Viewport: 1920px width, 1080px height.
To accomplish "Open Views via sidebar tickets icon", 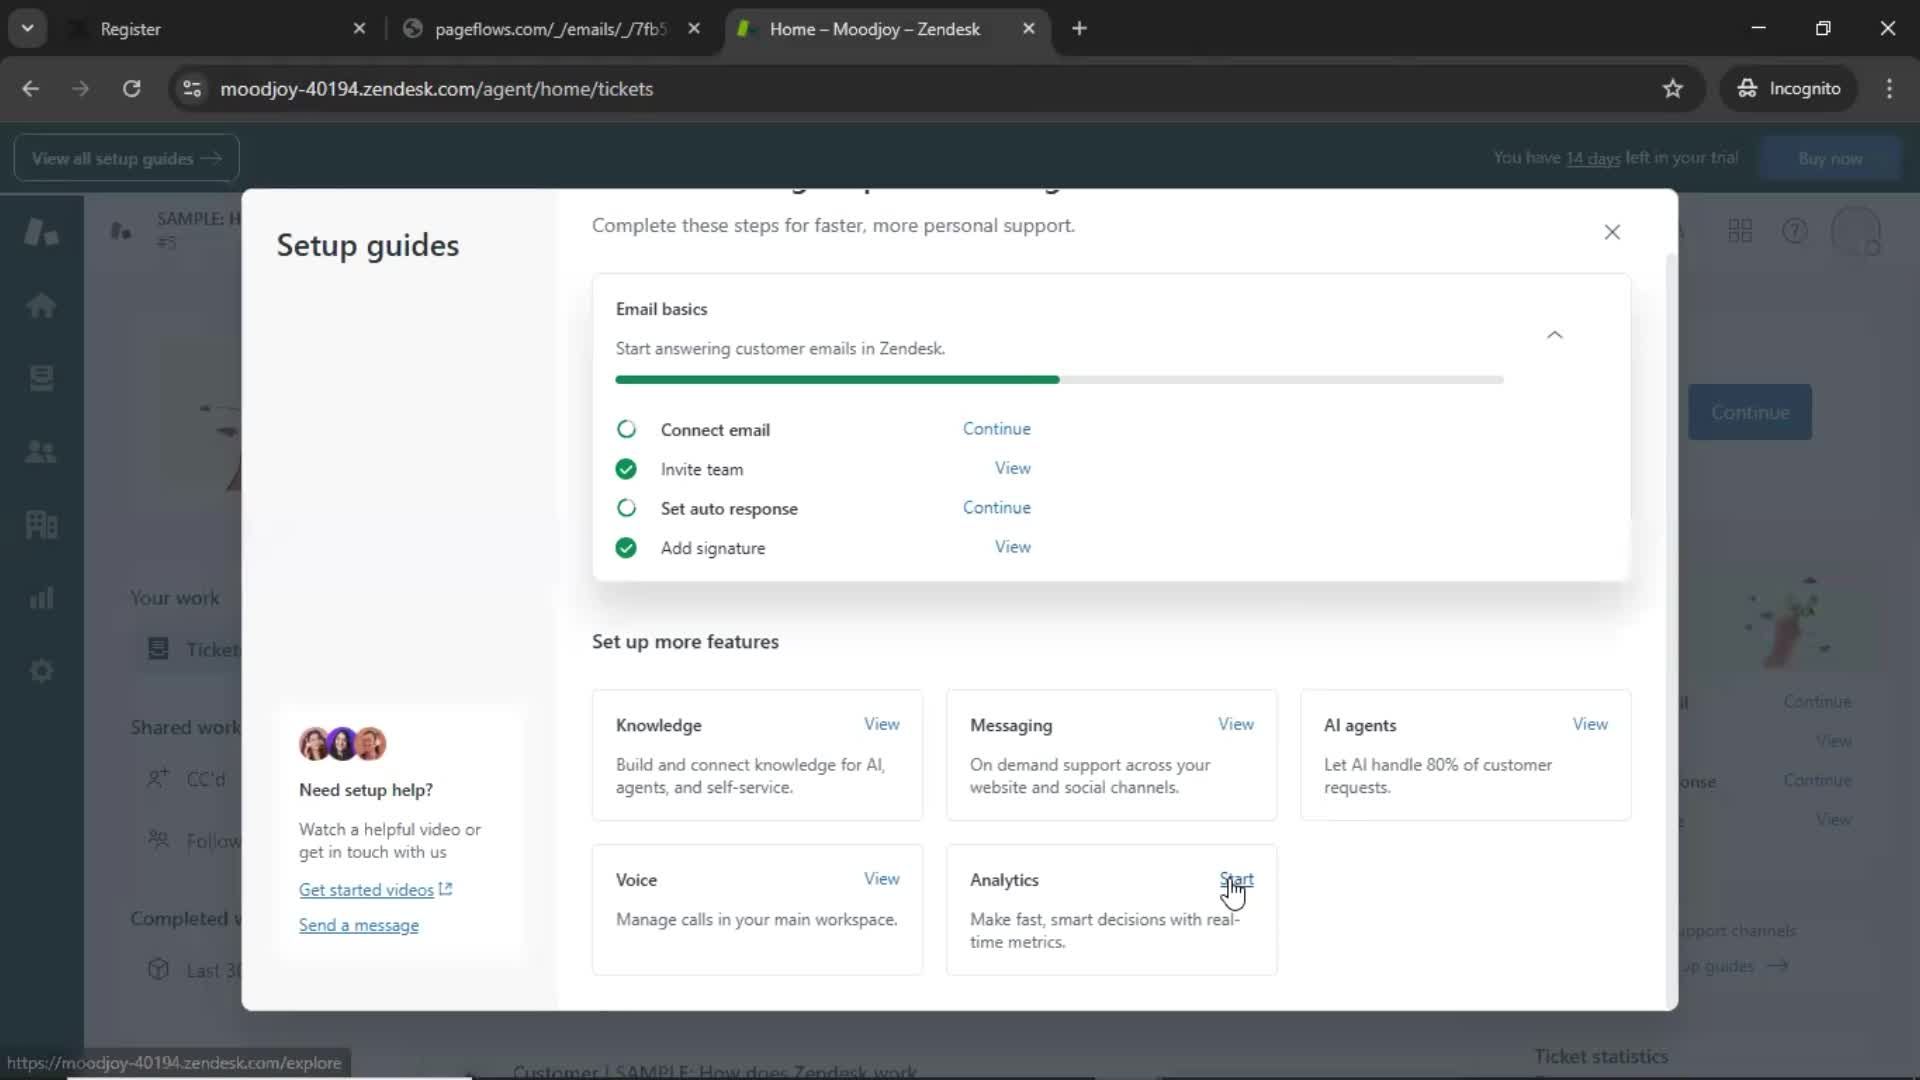I will coord(41,378).
